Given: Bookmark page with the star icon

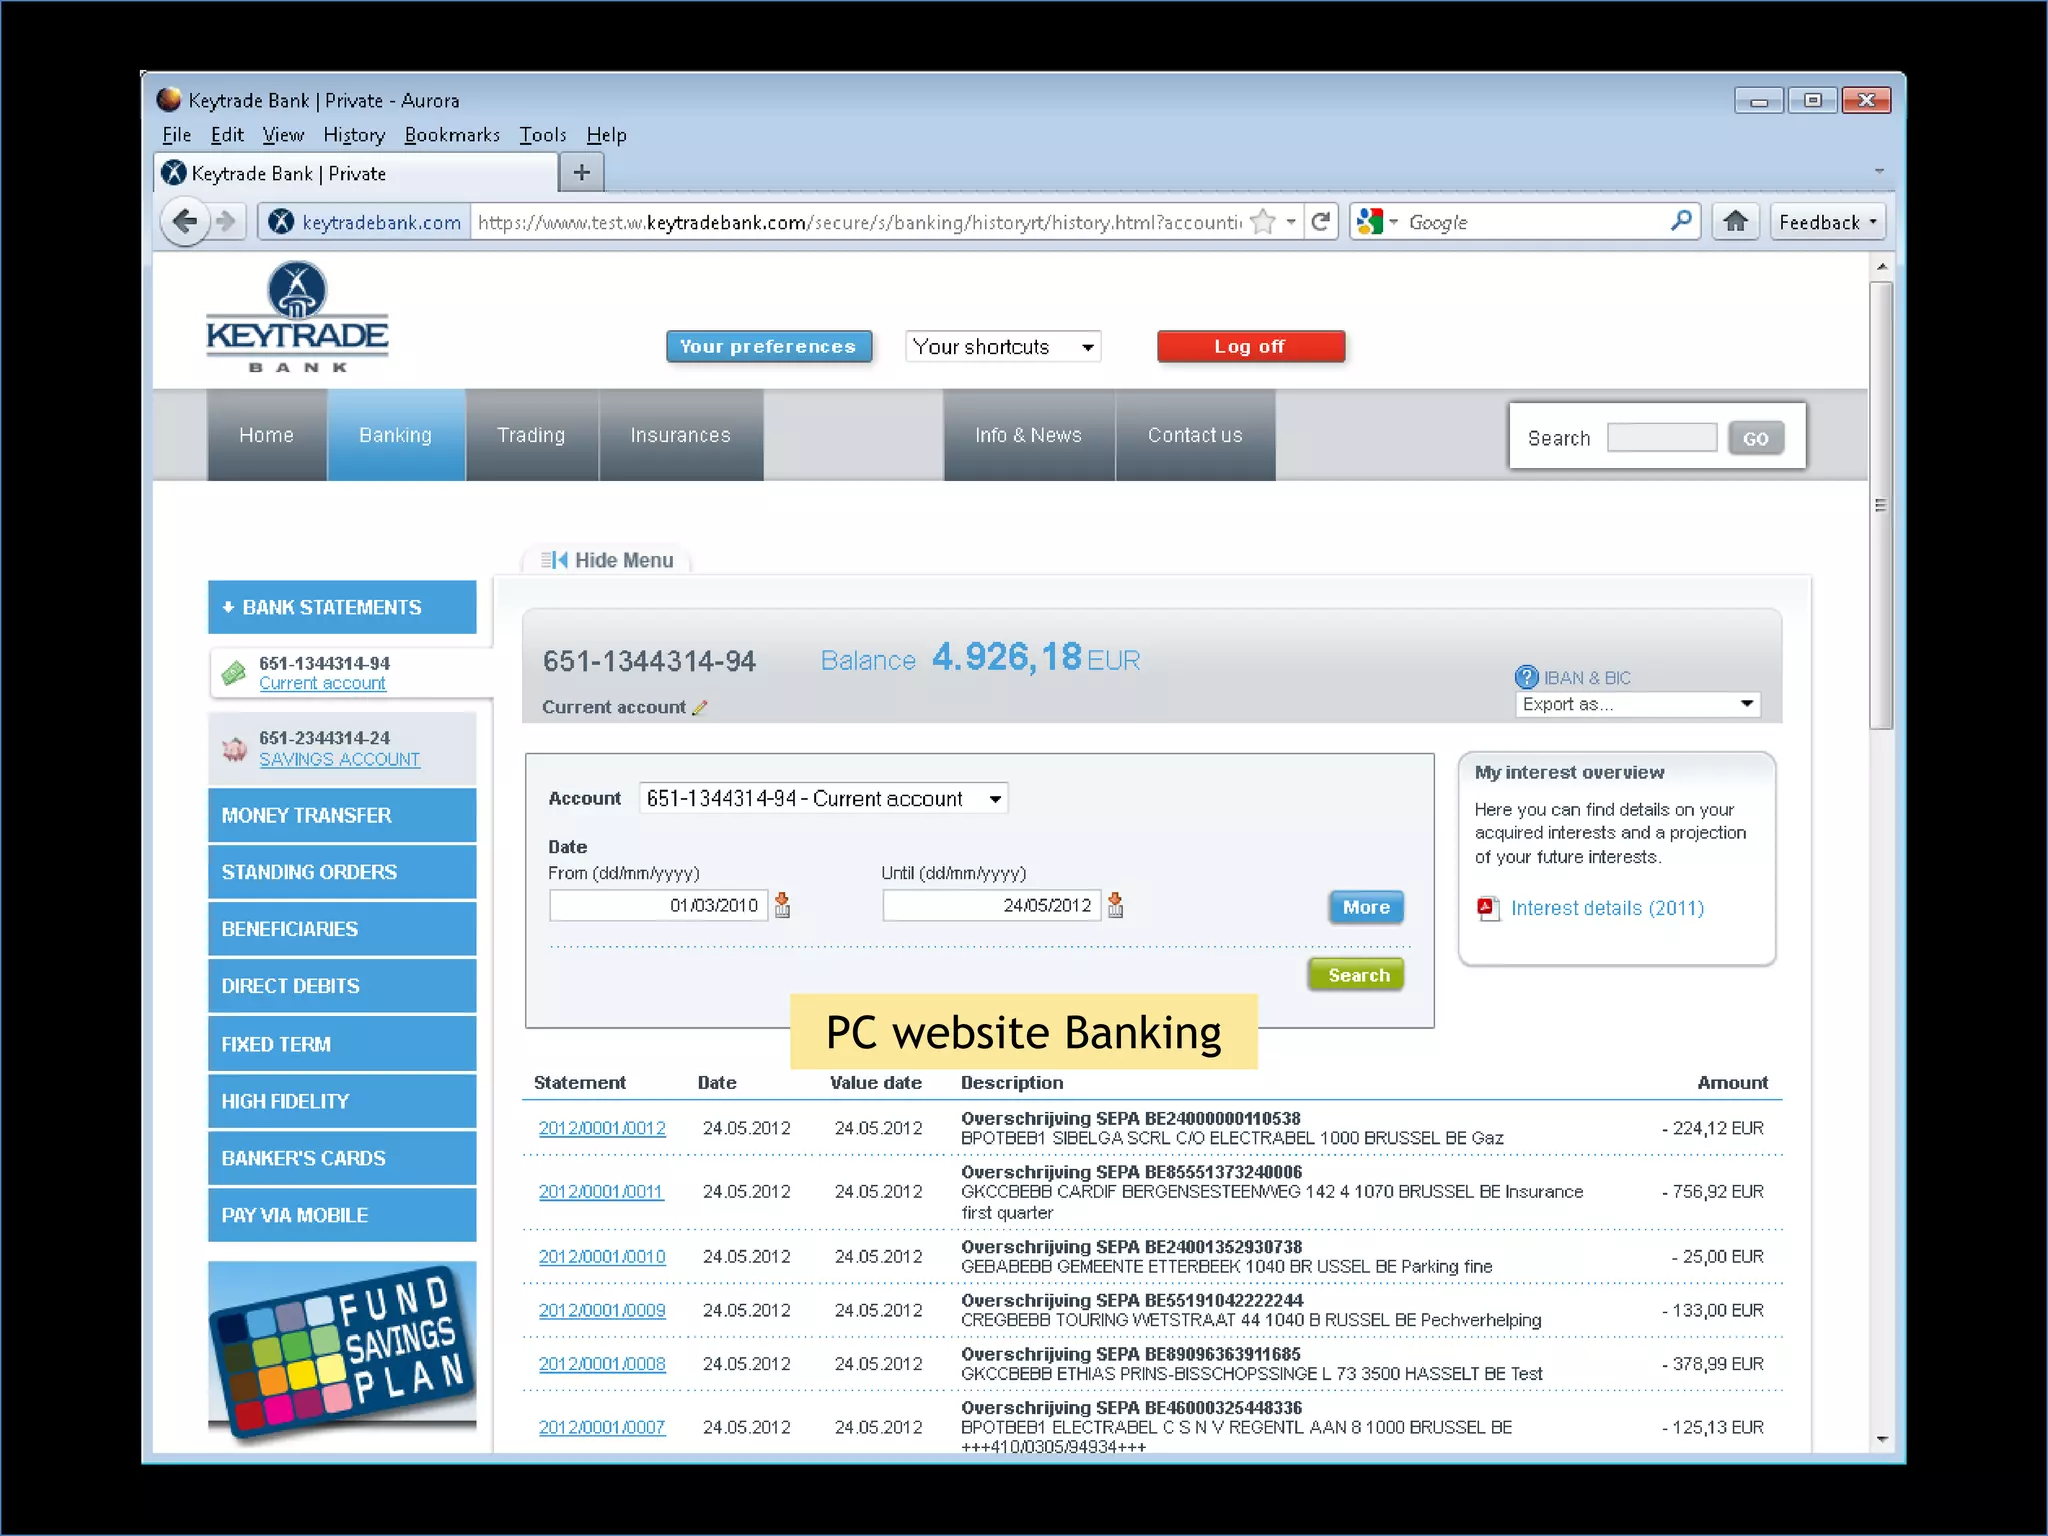Looking at the screenshot, I should (1263, 222).
